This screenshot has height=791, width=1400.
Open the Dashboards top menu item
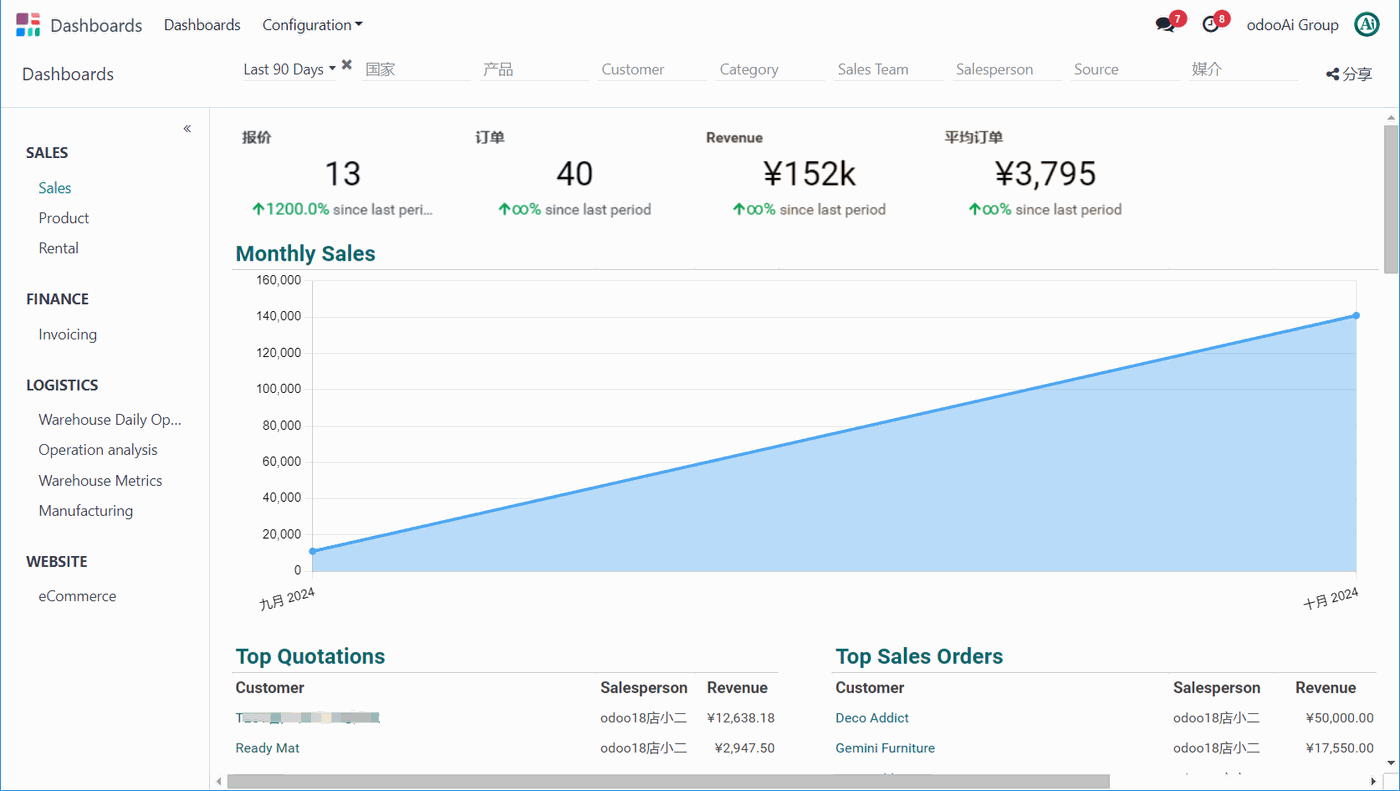(x=202, y=25)
